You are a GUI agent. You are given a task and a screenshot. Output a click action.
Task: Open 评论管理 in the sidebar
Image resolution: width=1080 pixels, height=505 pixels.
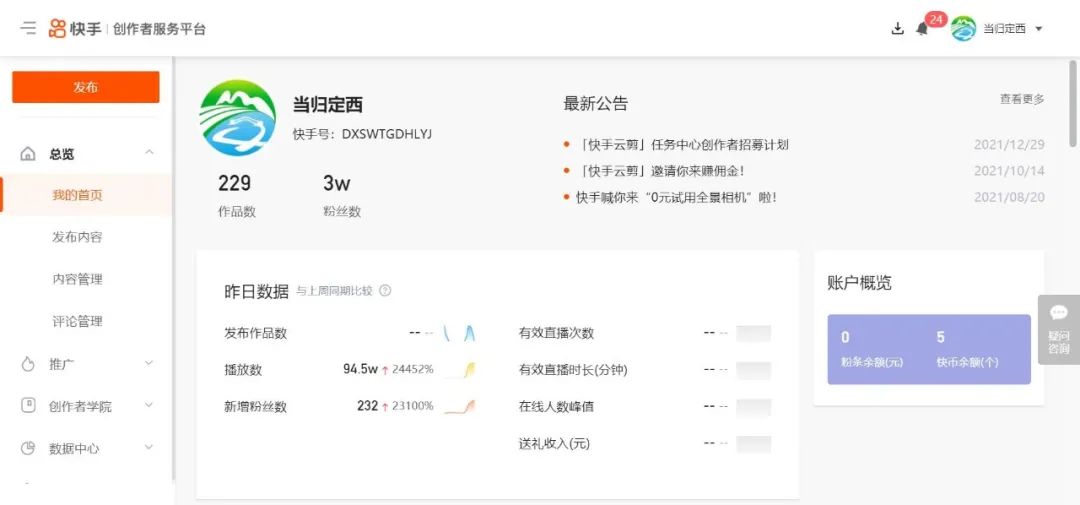[x=77, y=321]
